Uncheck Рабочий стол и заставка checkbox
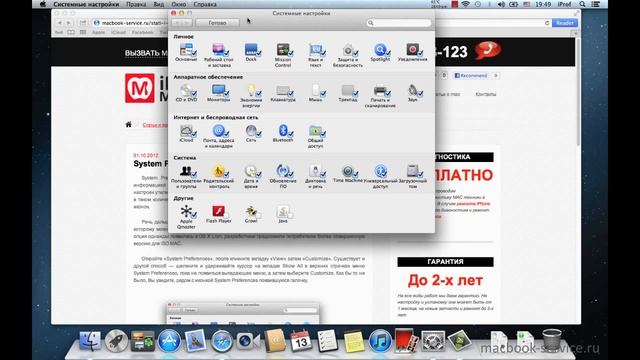 pyautogui.click(x=226, y=53)
